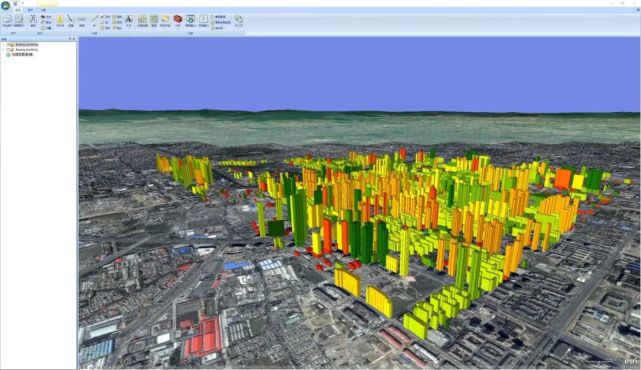Open the round application menu button

[x=5, y=5]
